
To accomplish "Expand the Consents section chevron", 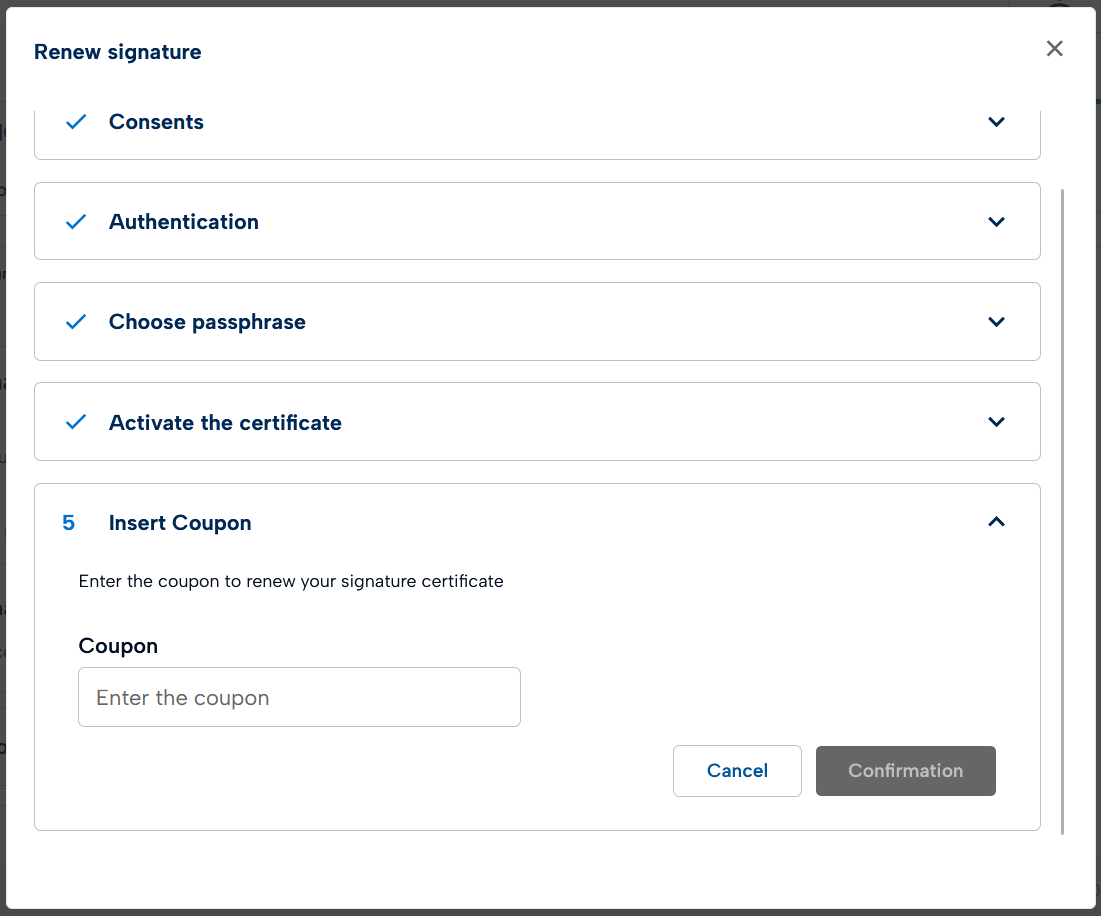I will pyautogui.click(x=996, y=122).
